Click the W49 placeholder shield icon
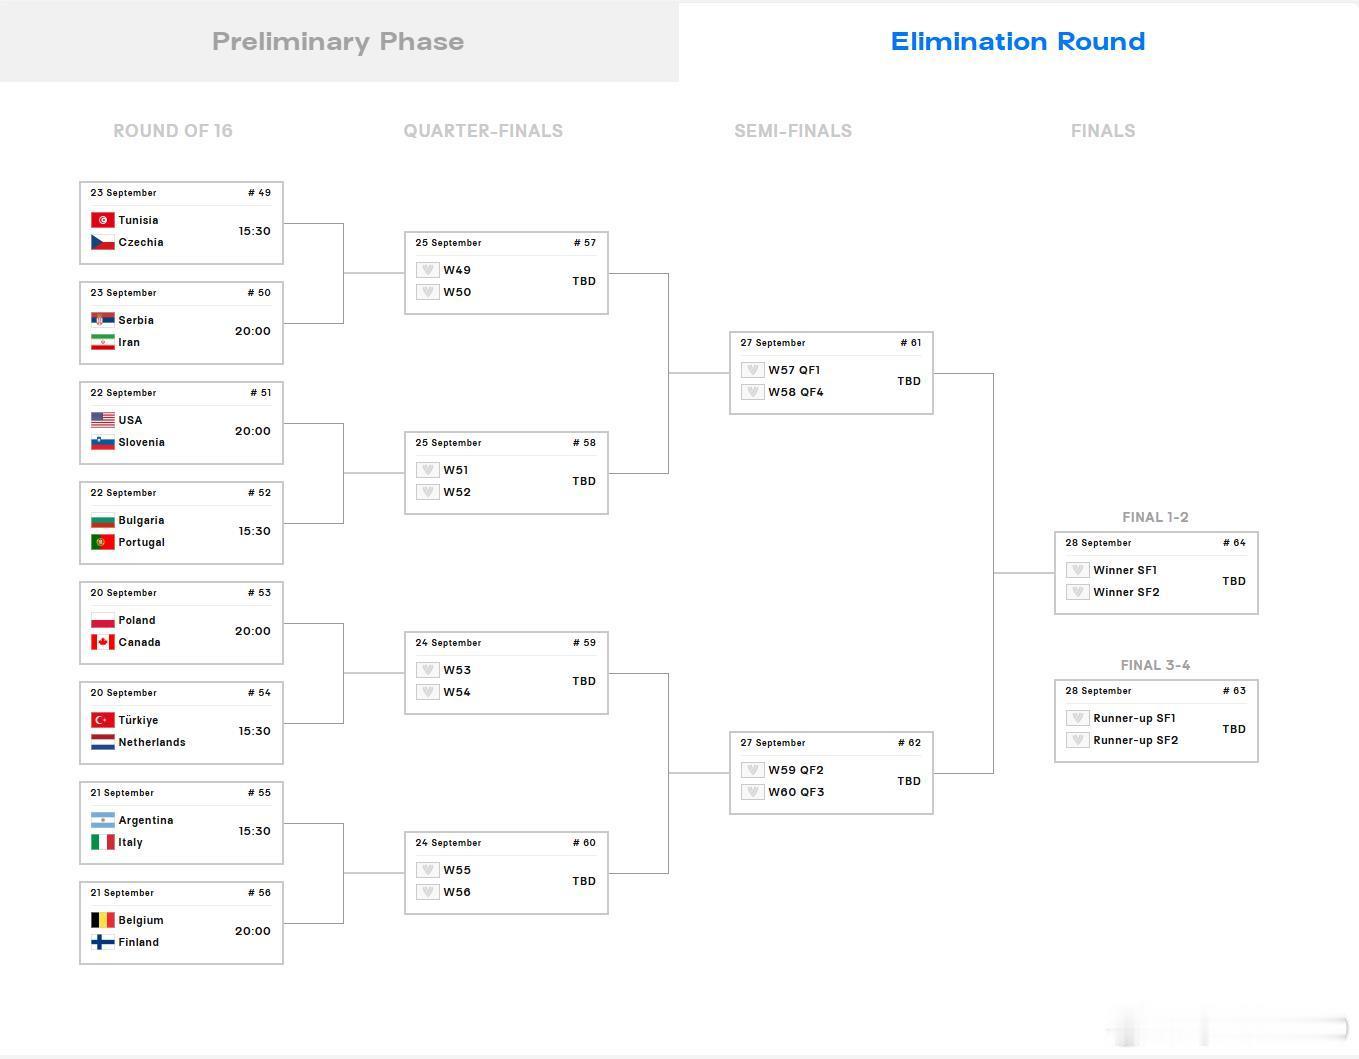The image size is (1359, 1059). (427, 270)
